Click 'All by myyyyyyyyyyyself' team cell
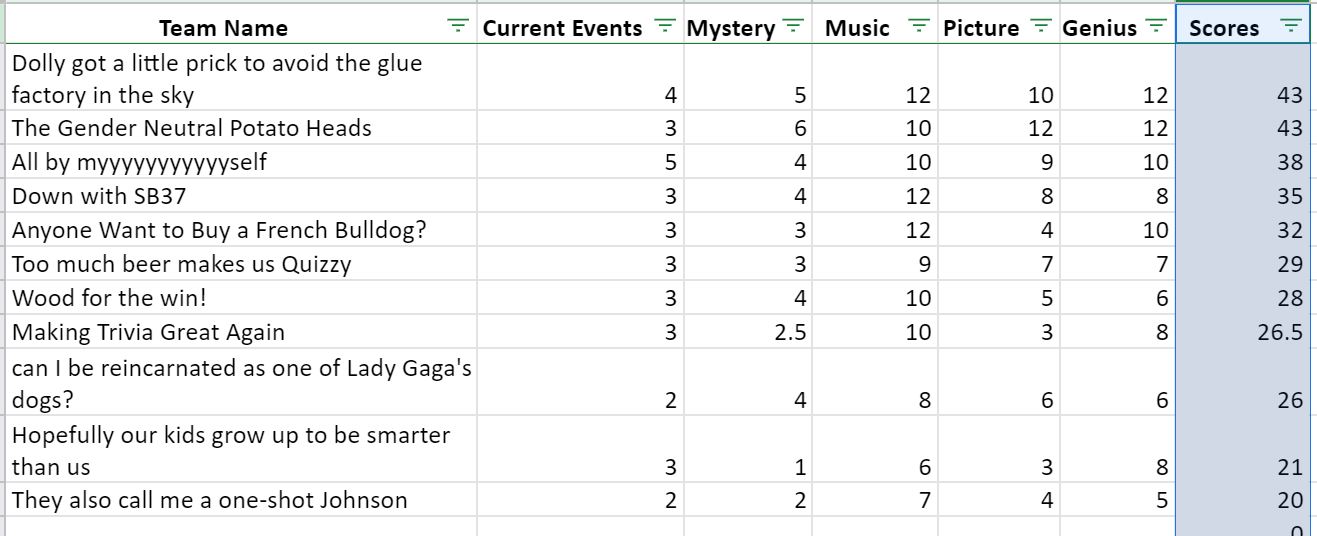Screen dimensions: 1317x536 pyautogui.click(x=241, y=162)
